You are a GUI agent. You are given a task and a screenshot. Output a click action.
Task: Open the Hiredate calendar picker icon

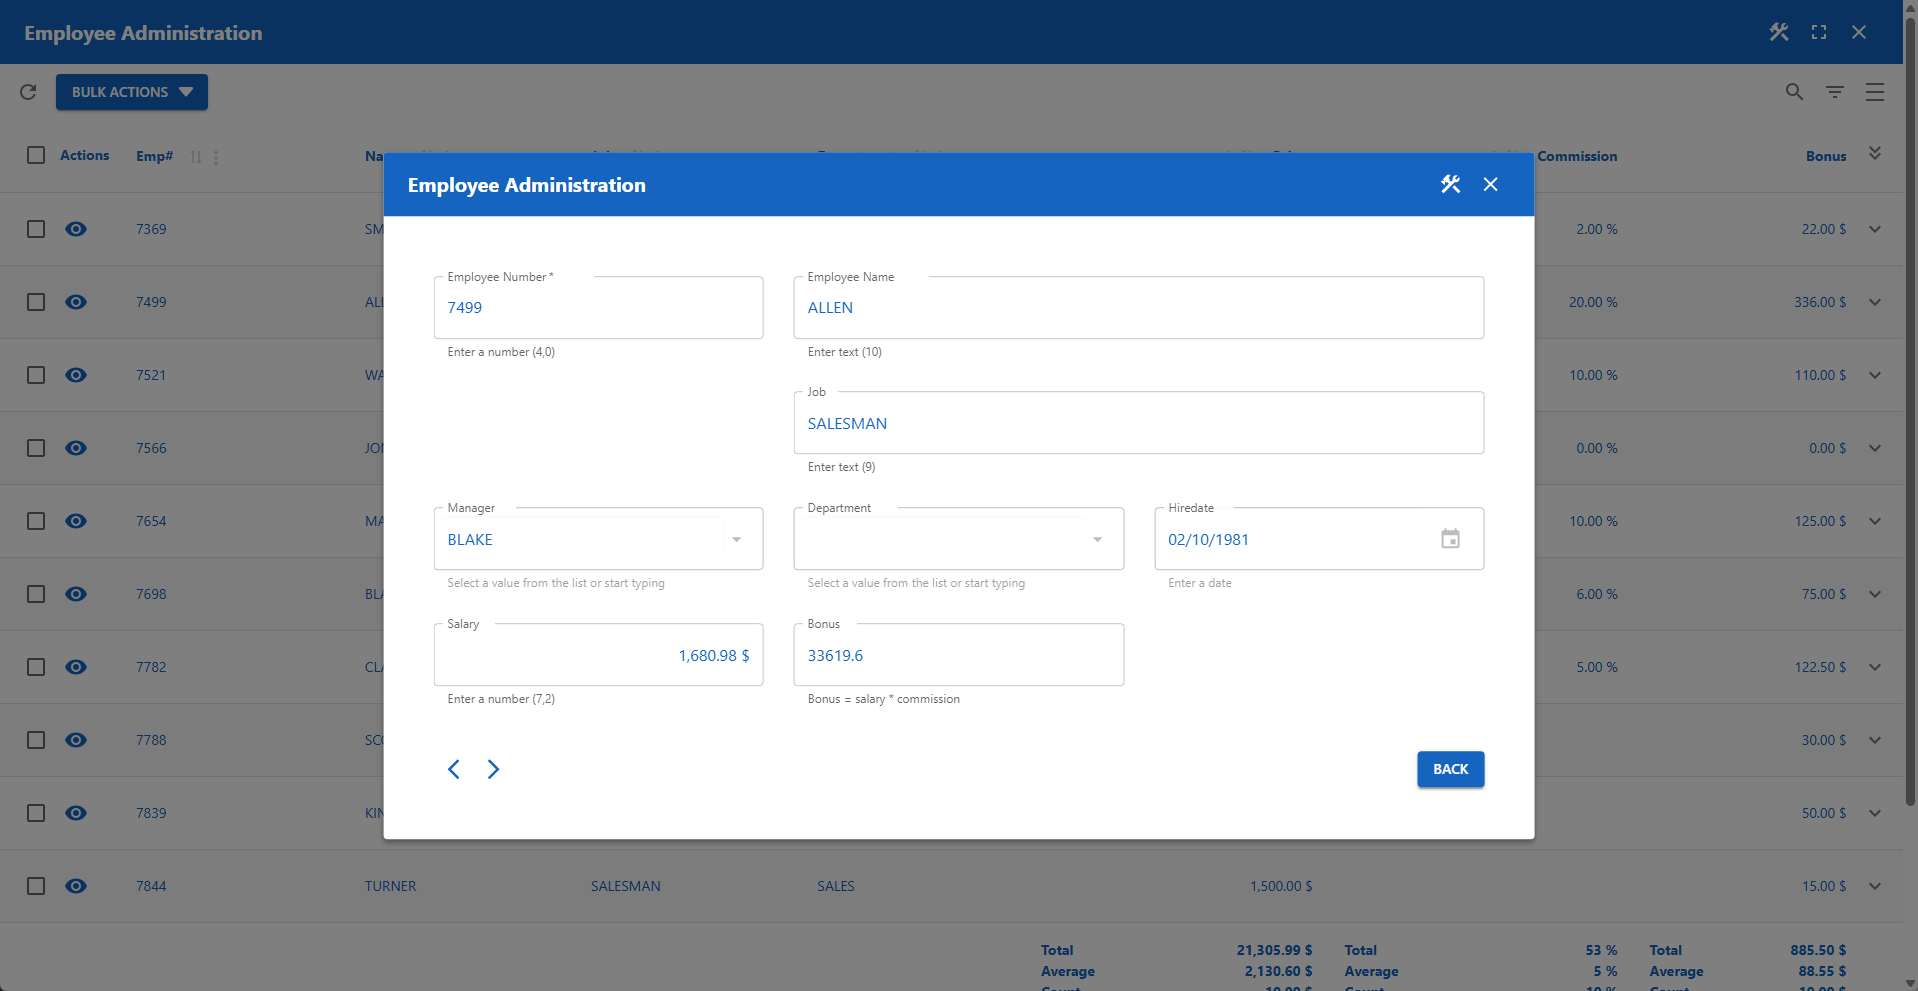pos(1450,539)
